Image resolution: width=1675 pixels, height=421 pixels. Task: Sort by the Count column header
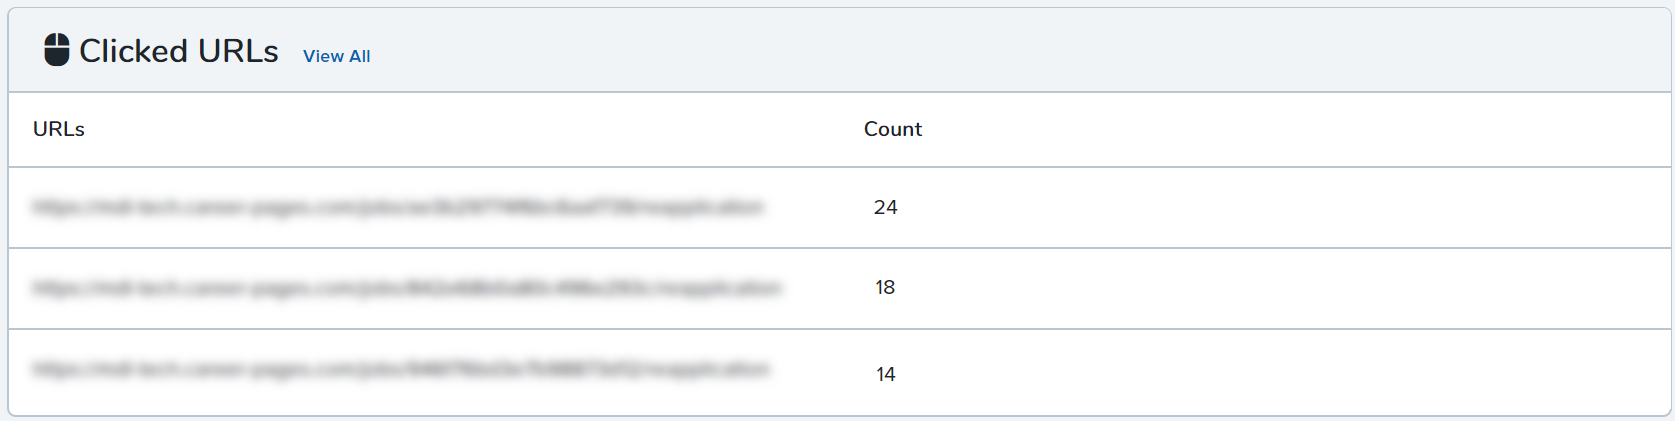pos(893,129)
